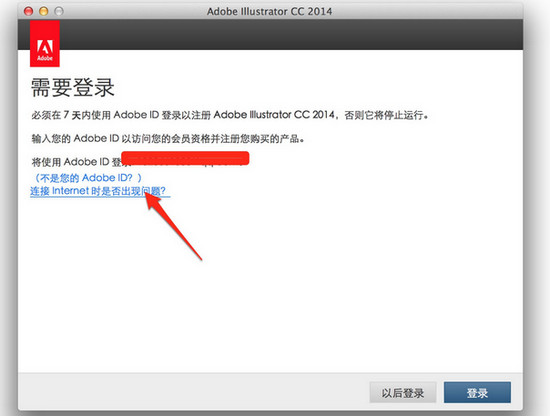Click the red Adobe logo
The image size is (550, 416).
pyautogui.click(x=45, y=43)
